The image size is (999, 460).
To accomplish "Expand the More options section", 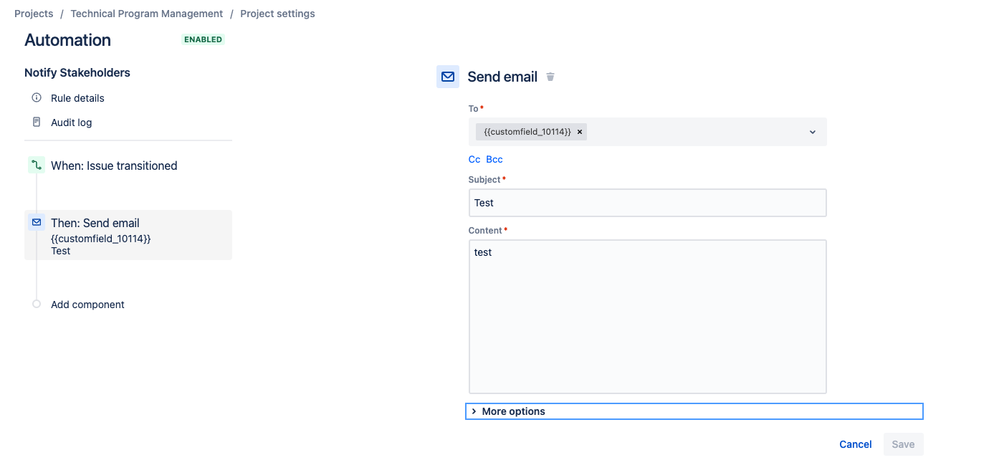I will (x=694, y=412).
